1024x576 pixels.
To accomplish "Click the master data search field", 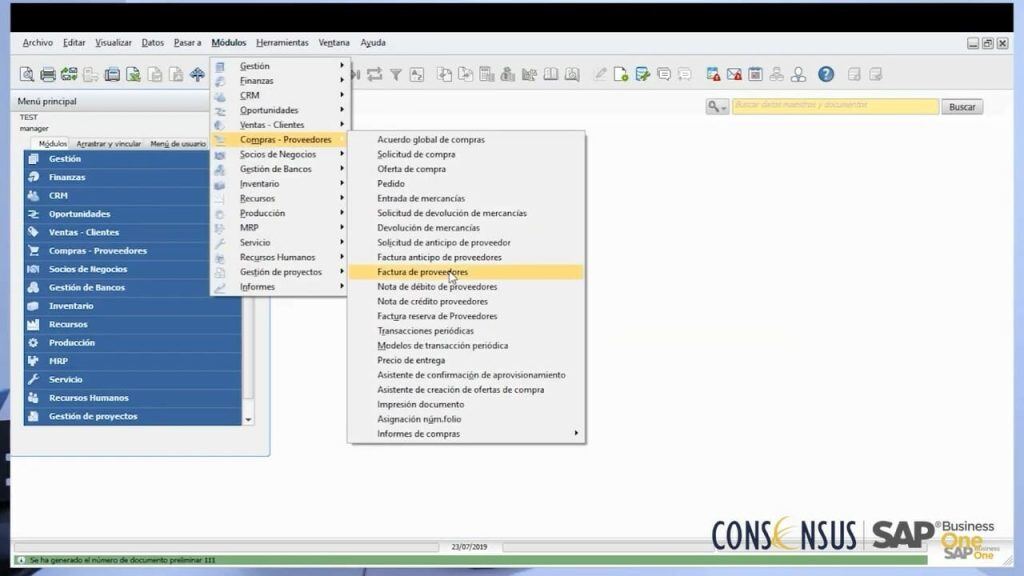I will [835, 106].
